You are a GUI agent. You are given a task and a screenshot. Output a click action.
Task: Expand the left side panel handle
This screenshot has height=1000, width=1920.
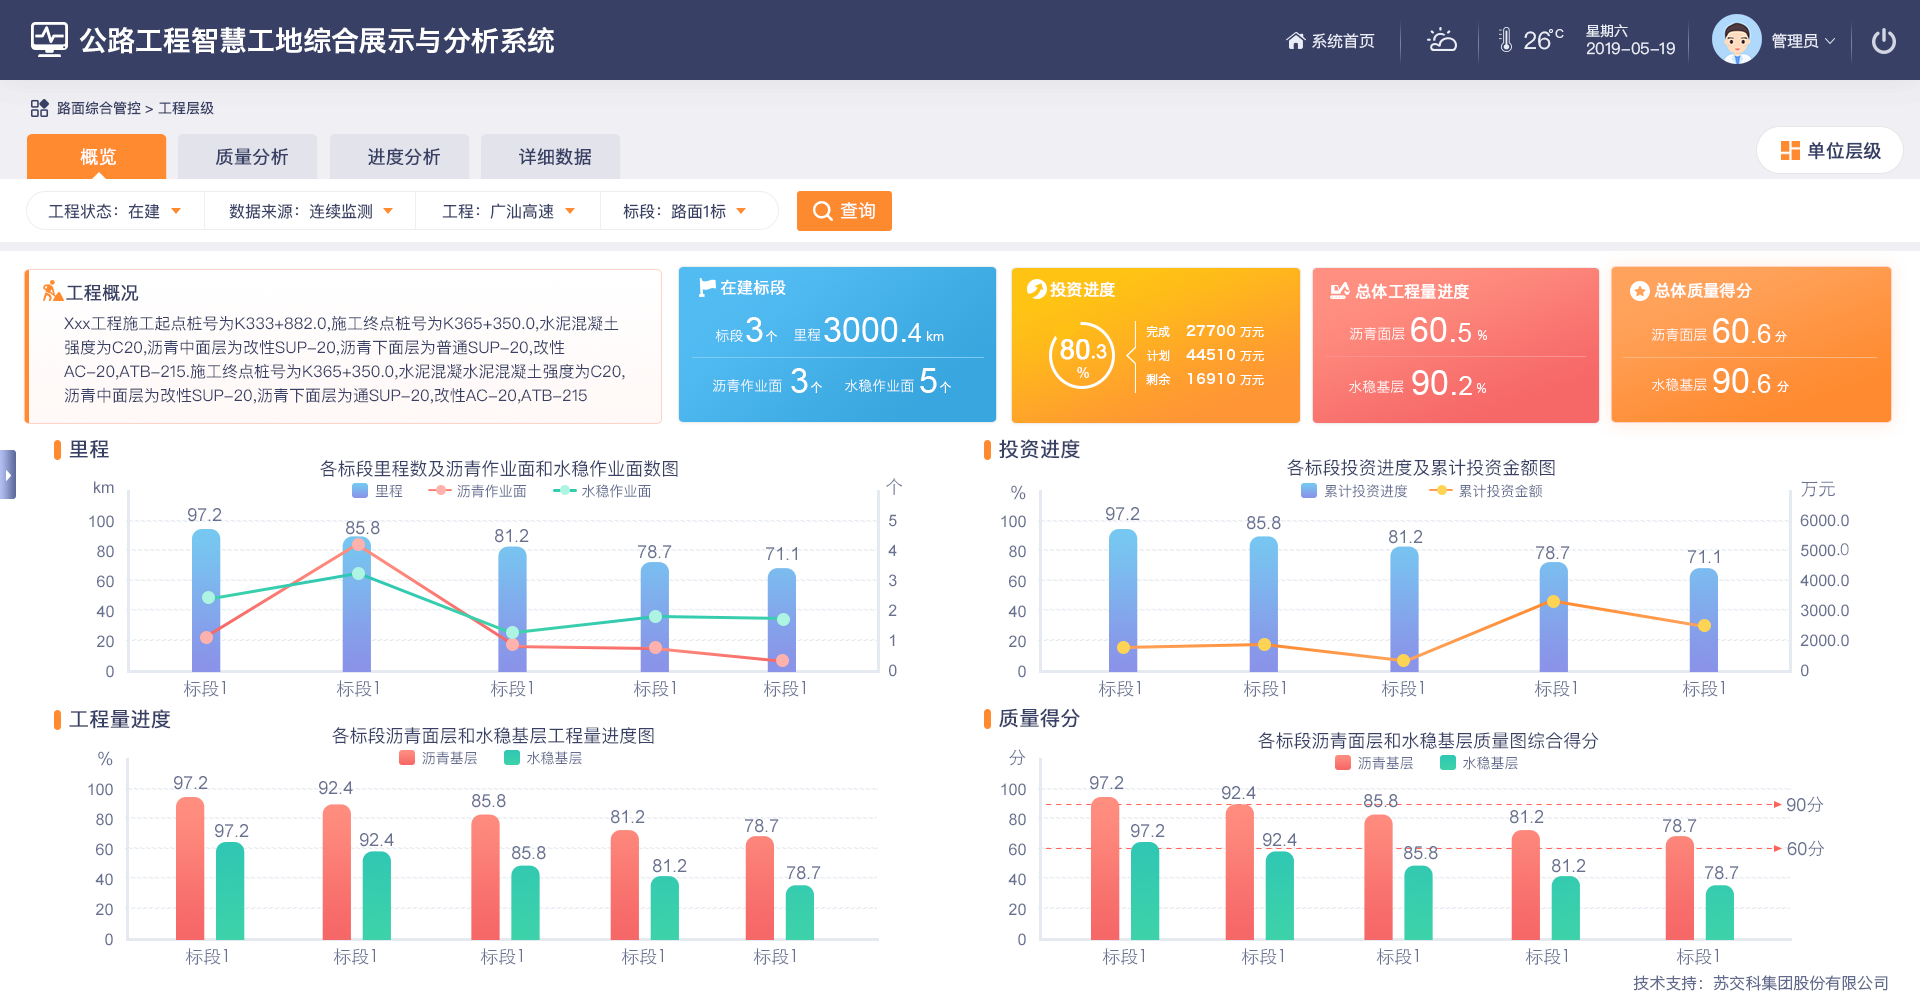(8, 475)
